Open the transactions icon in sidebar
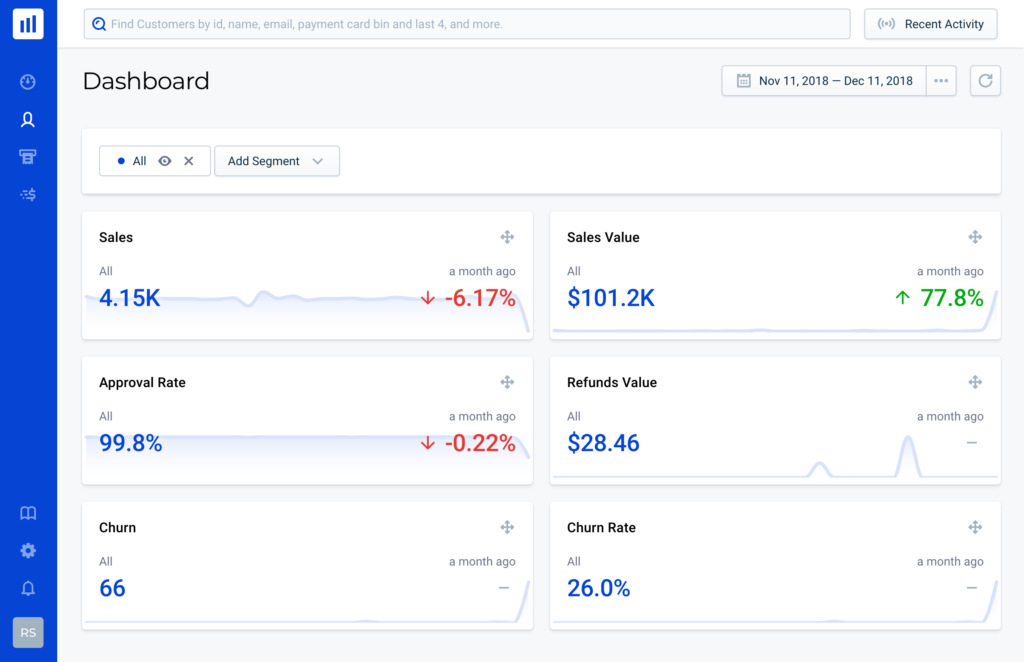Screen dimensions: 1024x662 coord(28,195)
